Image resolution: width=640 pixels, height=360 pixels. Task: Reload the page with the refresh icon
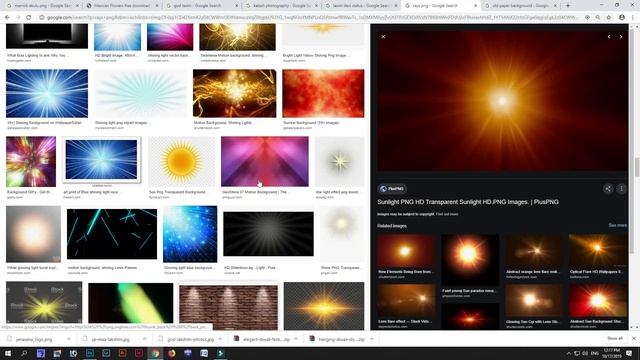point(29,18)
